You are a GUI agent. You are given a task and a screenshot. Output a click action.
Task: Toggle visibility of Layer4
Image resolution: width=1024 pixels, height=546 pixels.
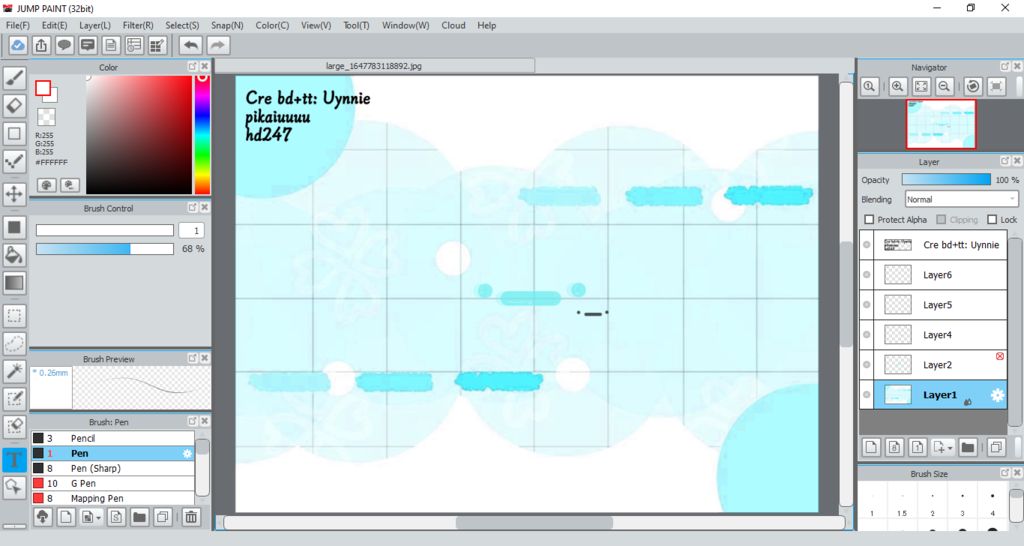[867, 335]
